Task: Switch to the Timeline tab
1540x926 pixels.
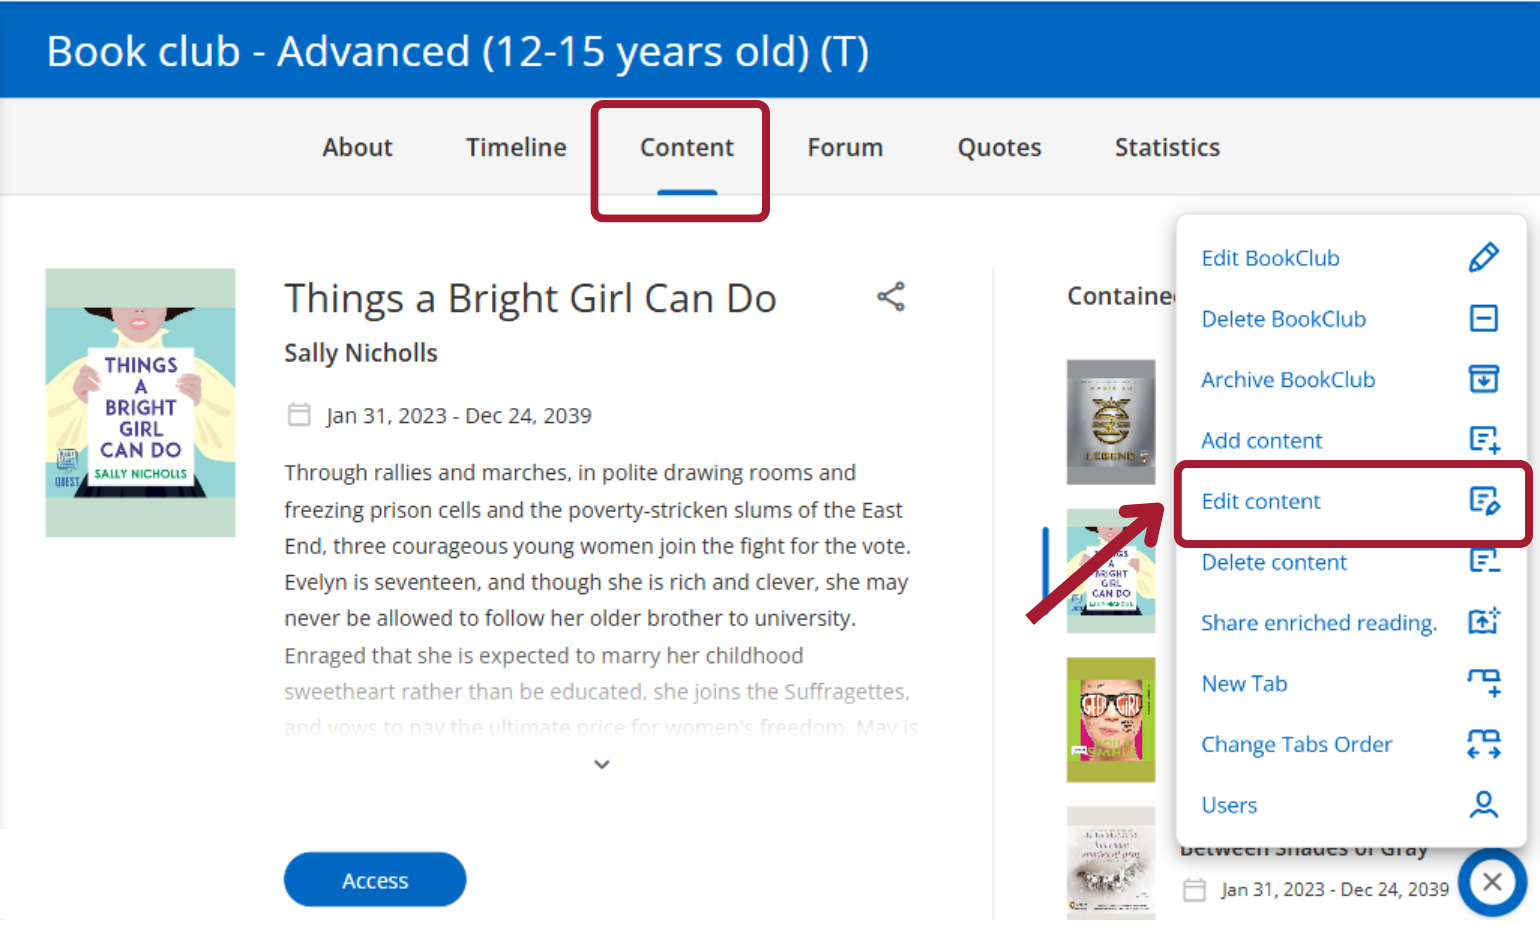Action: coord(516,148)
